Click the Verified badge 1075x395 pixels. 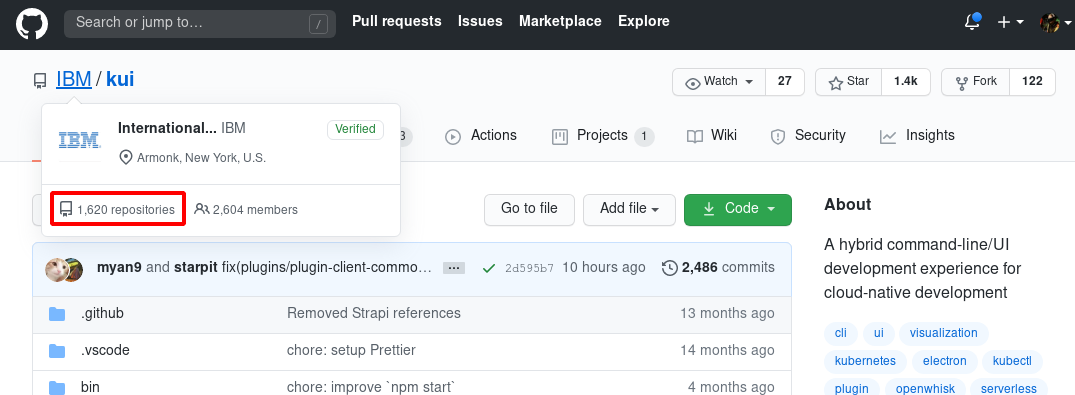coord(355,129)
